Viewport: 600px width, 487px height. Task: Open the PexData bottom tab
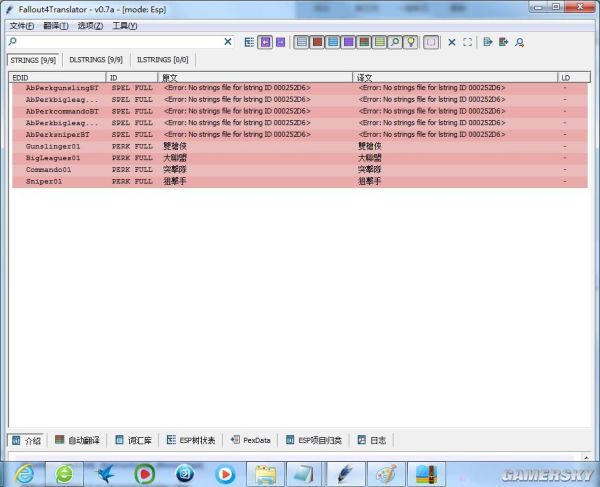pos(251,440)
